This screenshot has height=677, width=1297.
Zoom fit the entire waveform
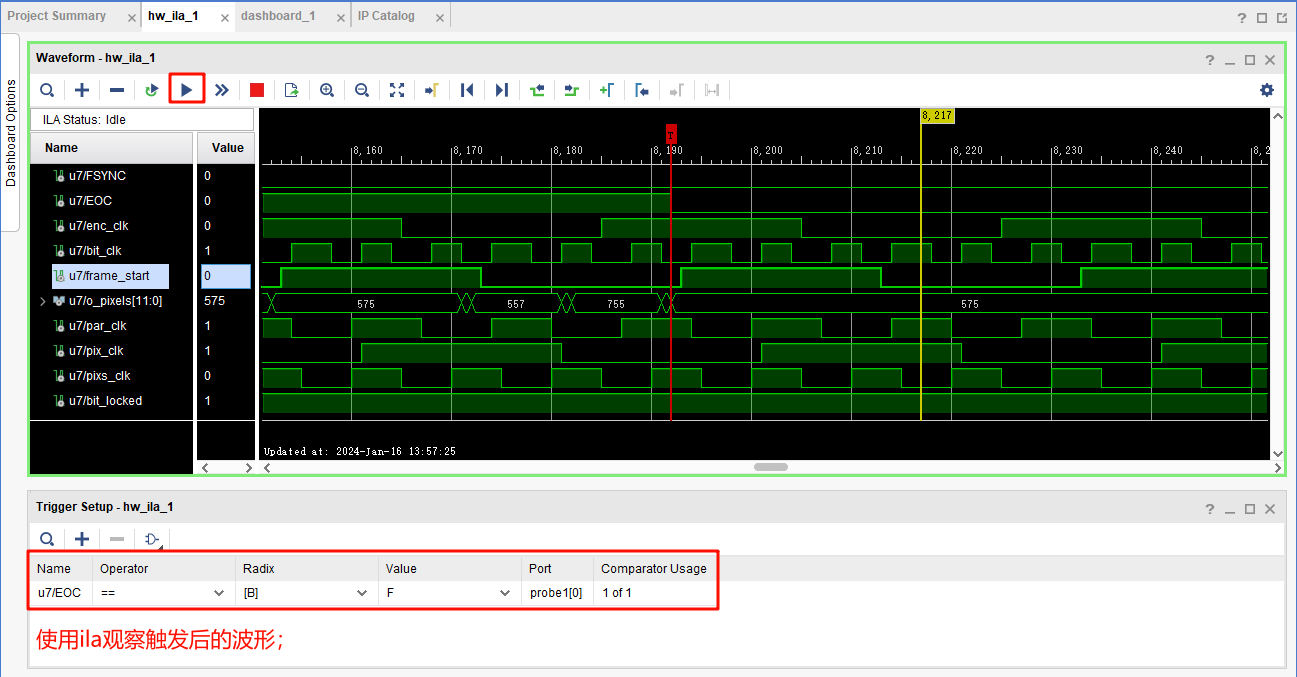pos(397,90)
